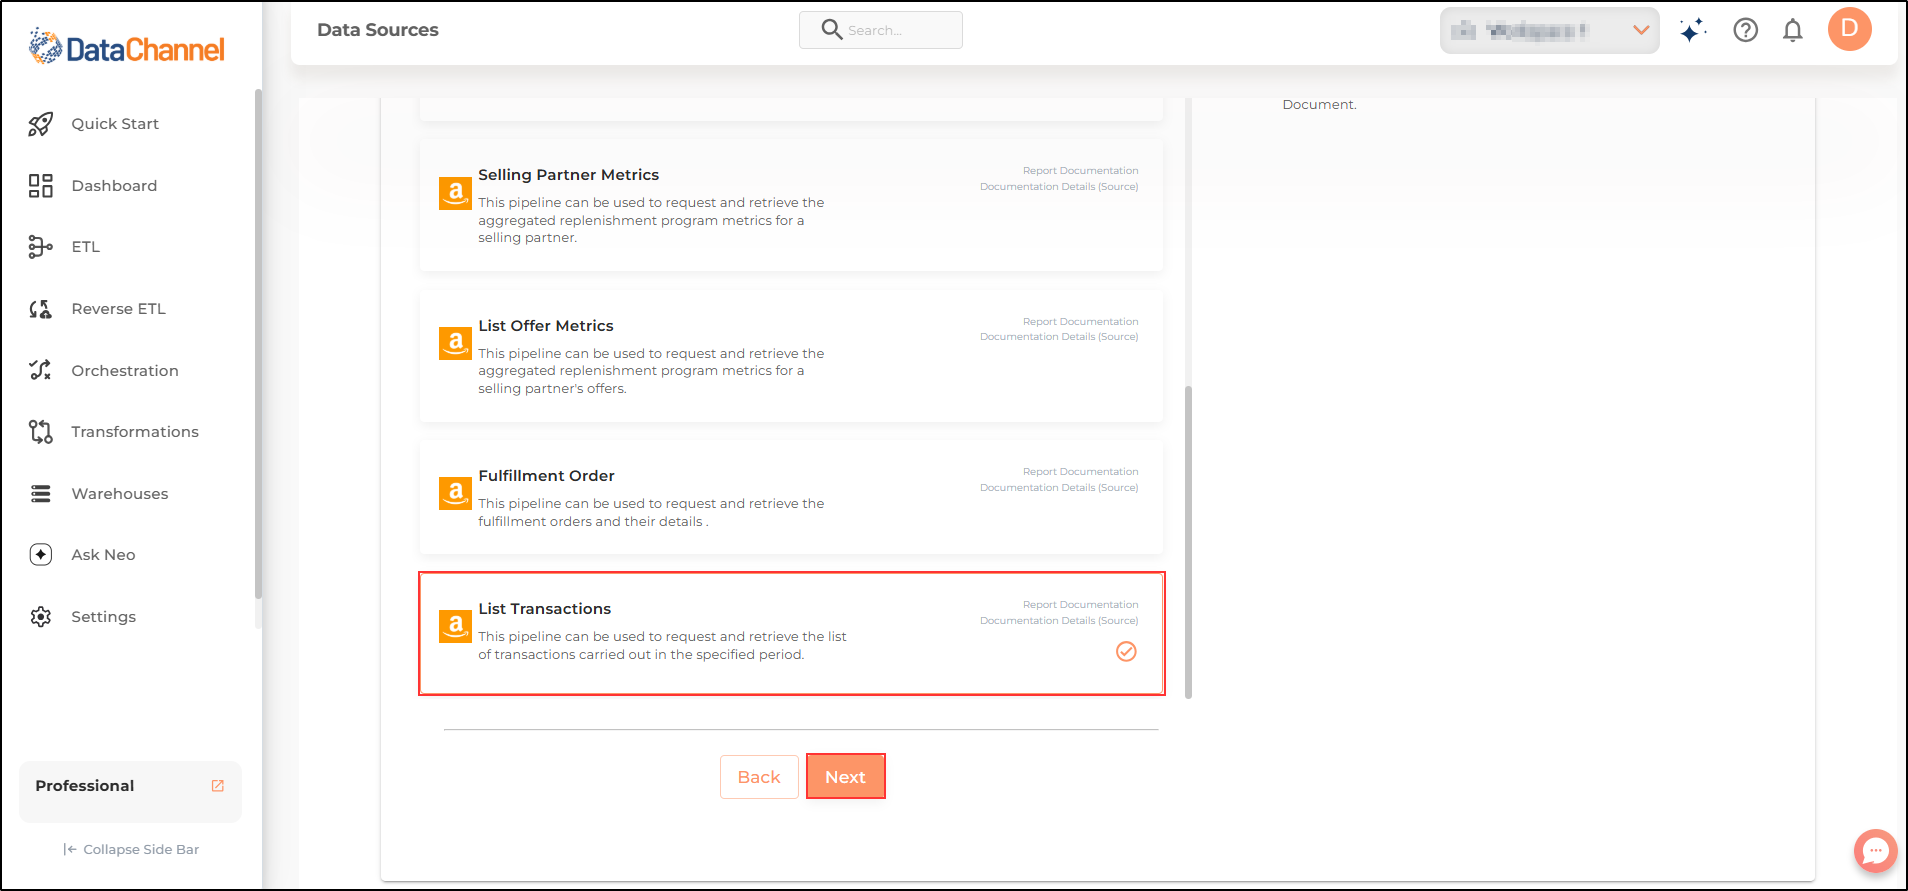1908x891 pixels.
Task: Open the help question mark icon
Action: click(1746, 30)
